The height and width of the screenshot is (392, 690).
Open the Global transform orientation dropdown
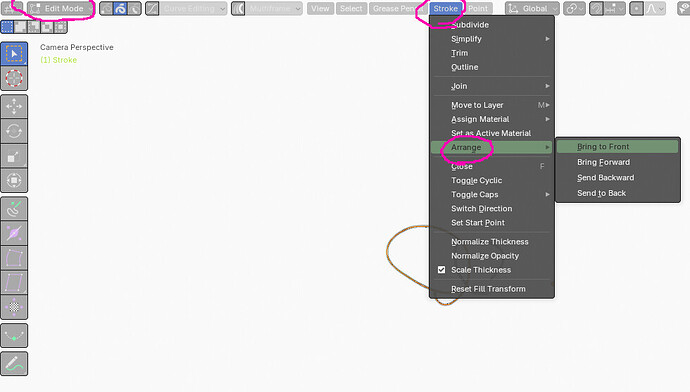(x=532, y=8)
